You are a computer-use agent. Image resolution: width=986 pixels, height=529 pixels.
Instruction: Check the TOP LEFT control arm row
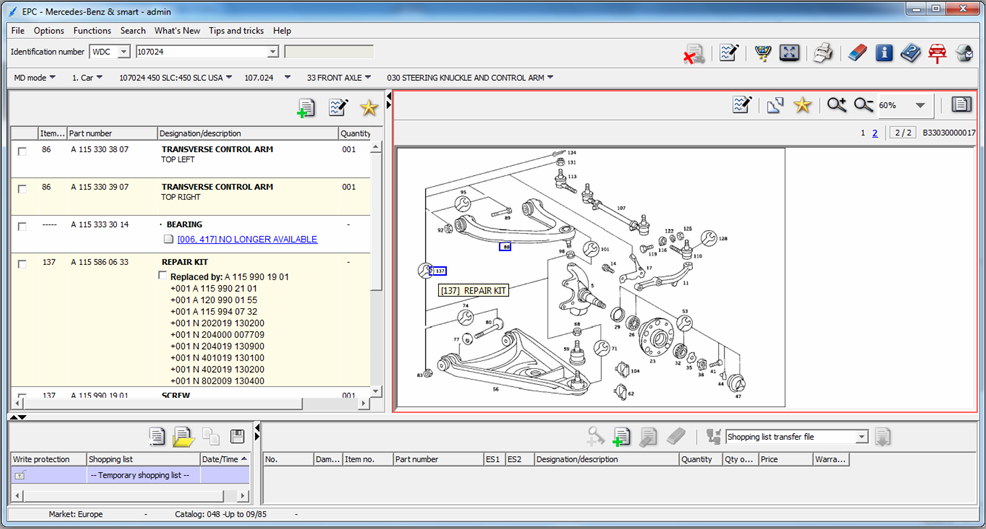click(x=23, y=151)
